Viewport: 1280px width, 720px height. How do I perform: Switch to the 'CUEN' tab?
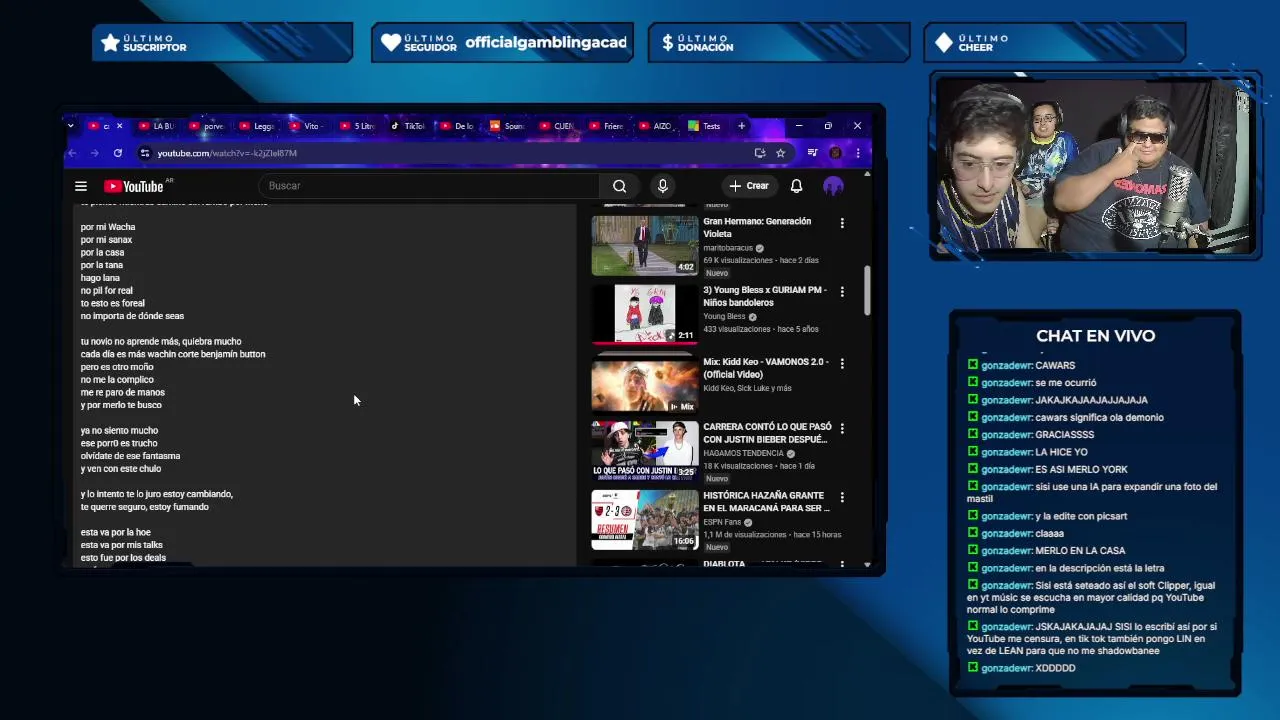pyautogui.click(x=556, y=126)
